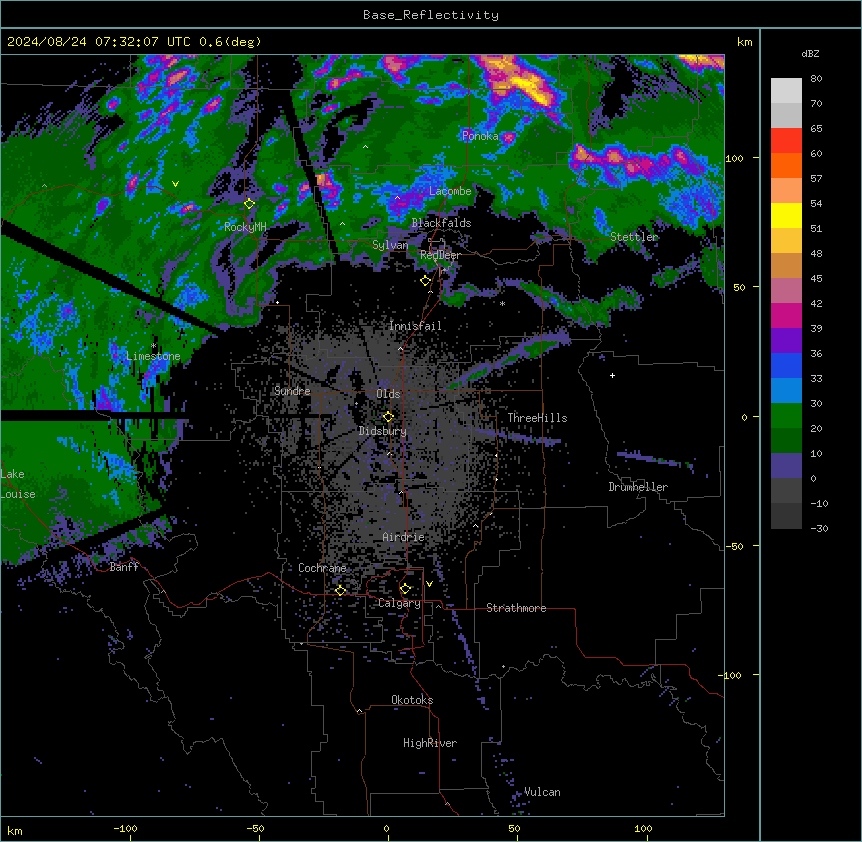Viewport: 862px width, 842px height.
Task: Click the -30 value on dBZ scale
Action: (x=819, y=528)
